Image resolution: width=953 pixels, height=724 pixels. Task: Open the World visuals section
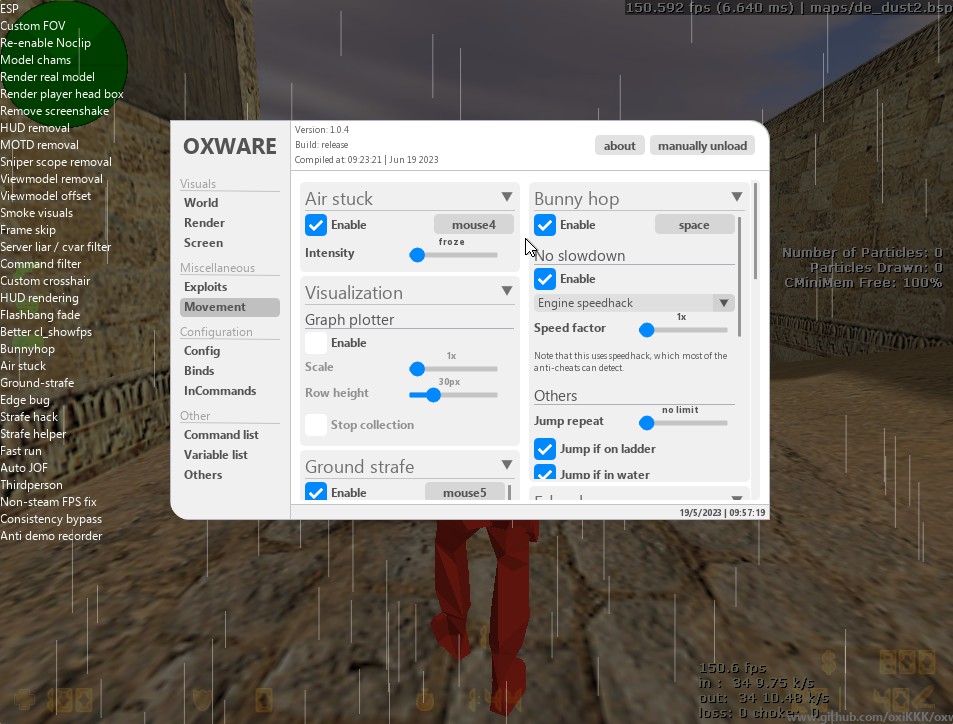pos(201,202)
